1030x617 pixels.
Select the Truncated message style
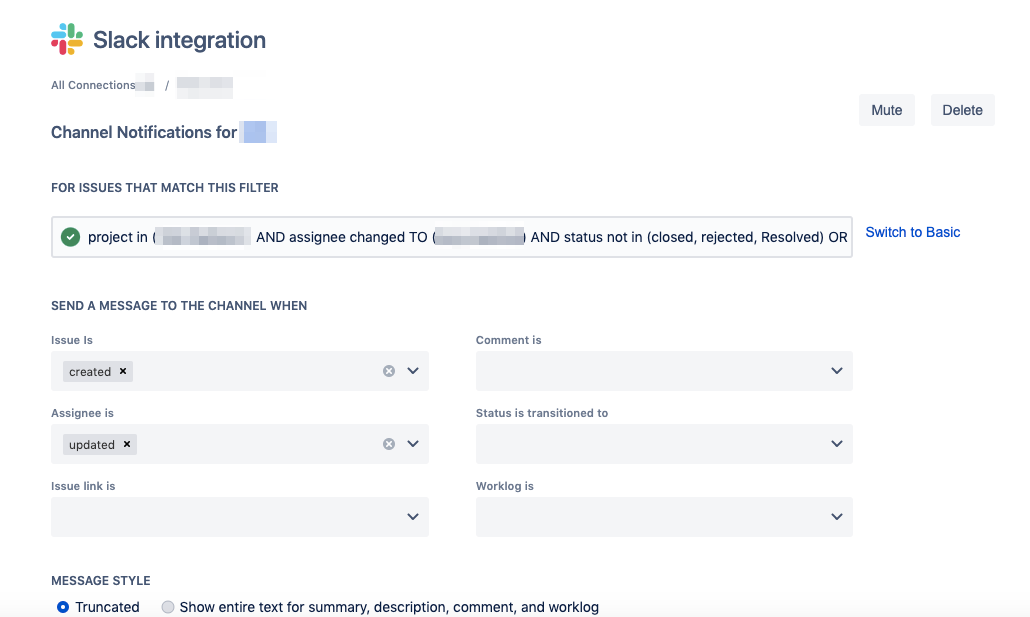(63, 607)
